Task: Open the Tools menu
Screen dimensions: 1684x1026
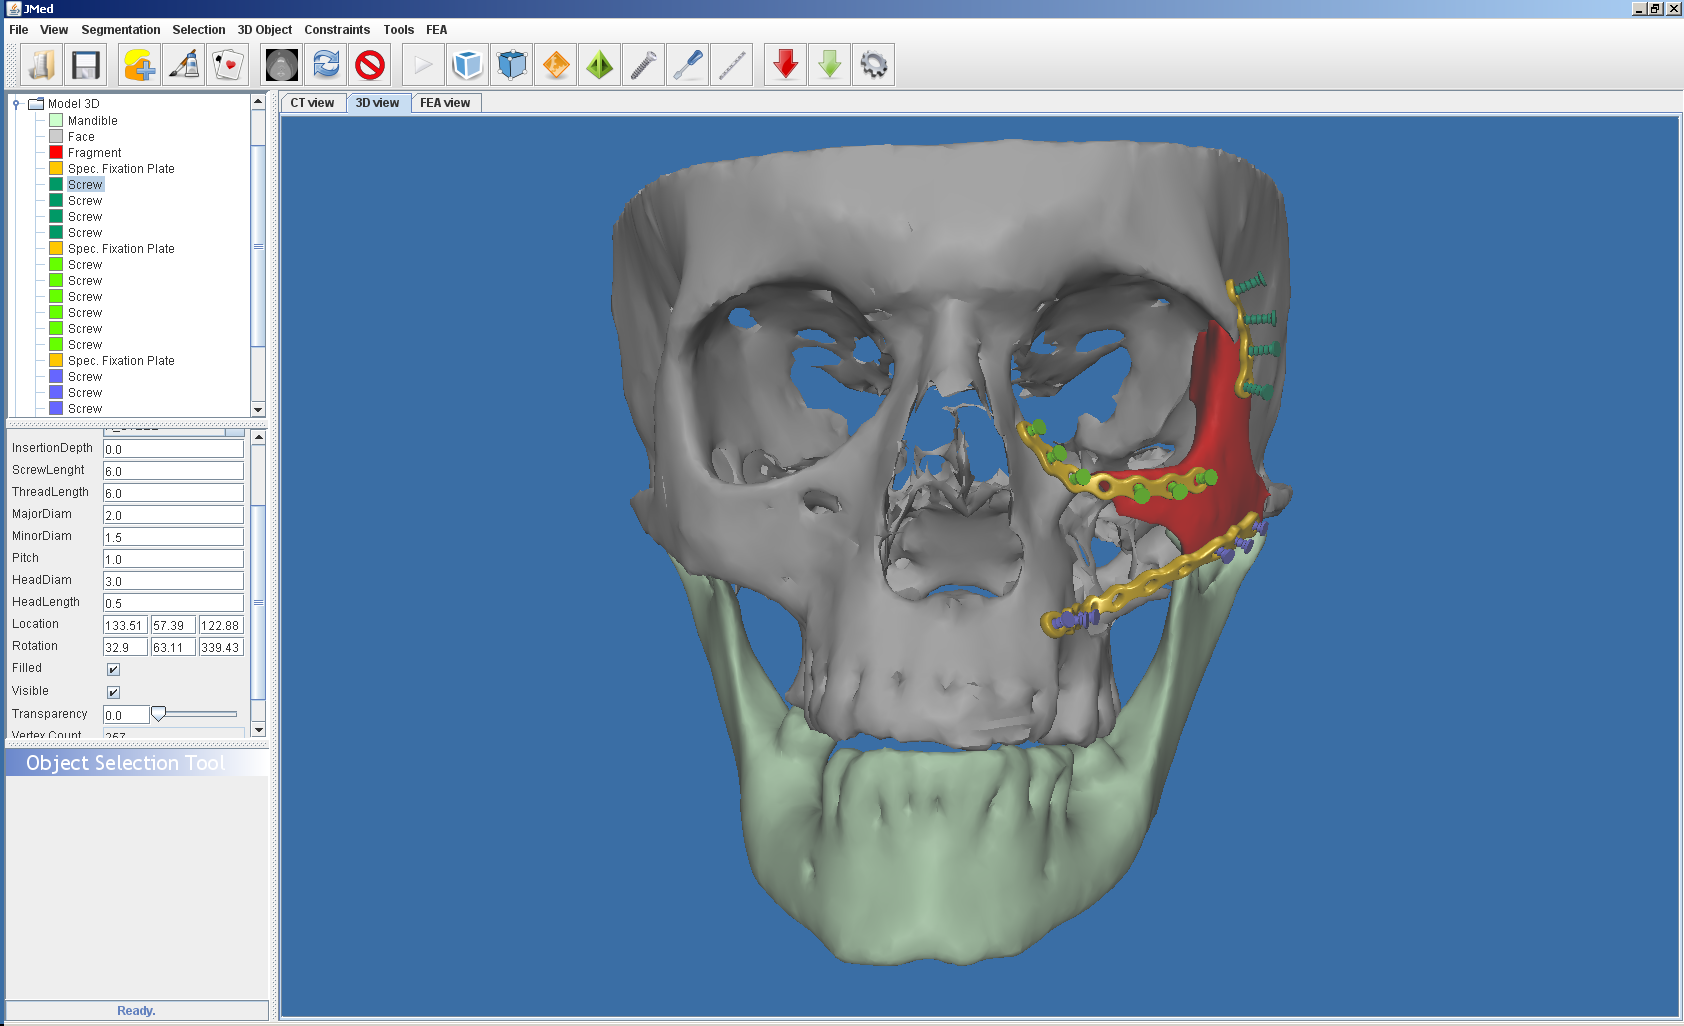Action: 398,30
